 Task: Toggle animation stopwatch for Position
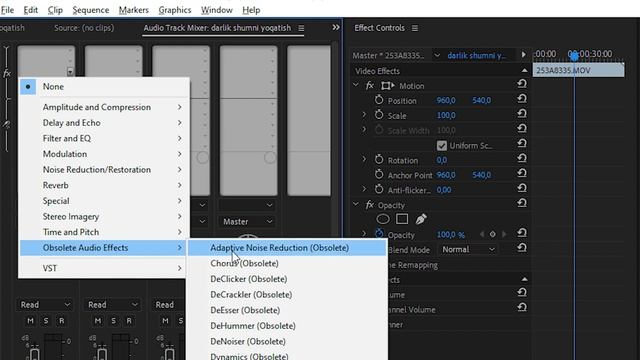[379, 100]
